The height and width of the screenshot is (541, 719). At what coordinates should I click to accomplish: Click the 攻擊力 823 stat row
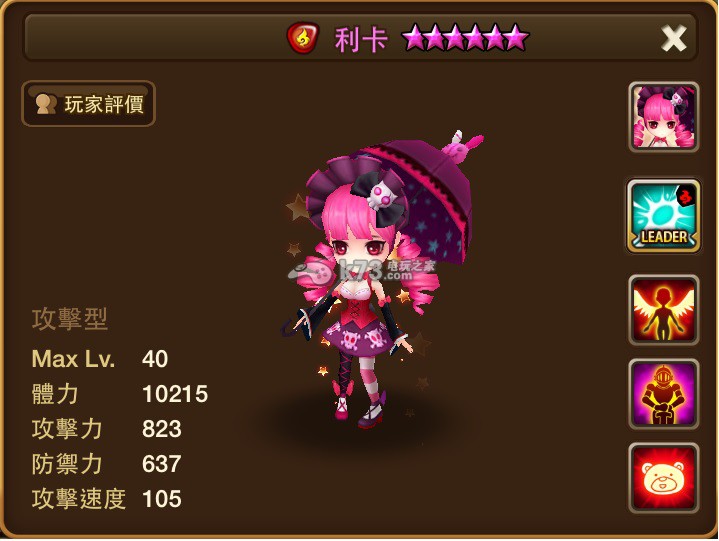(x=107, y=429)
